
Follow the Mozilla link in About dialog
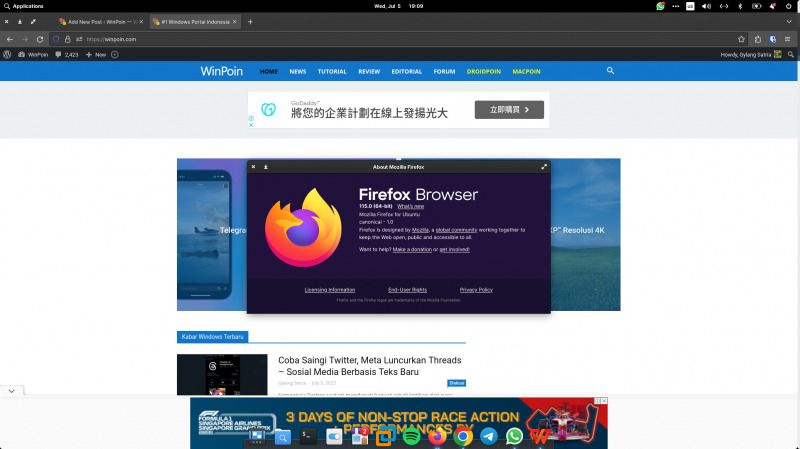pos(420,230)
